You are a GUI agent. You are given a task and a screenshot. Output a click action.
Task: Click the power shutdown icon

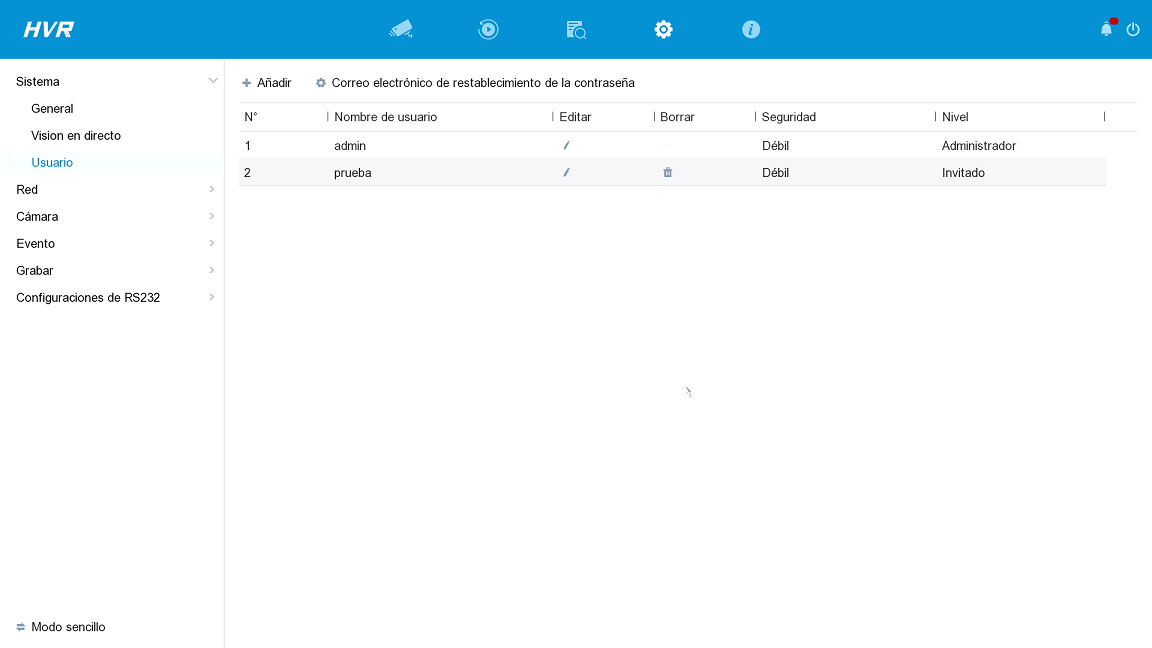pos(1133,29)
